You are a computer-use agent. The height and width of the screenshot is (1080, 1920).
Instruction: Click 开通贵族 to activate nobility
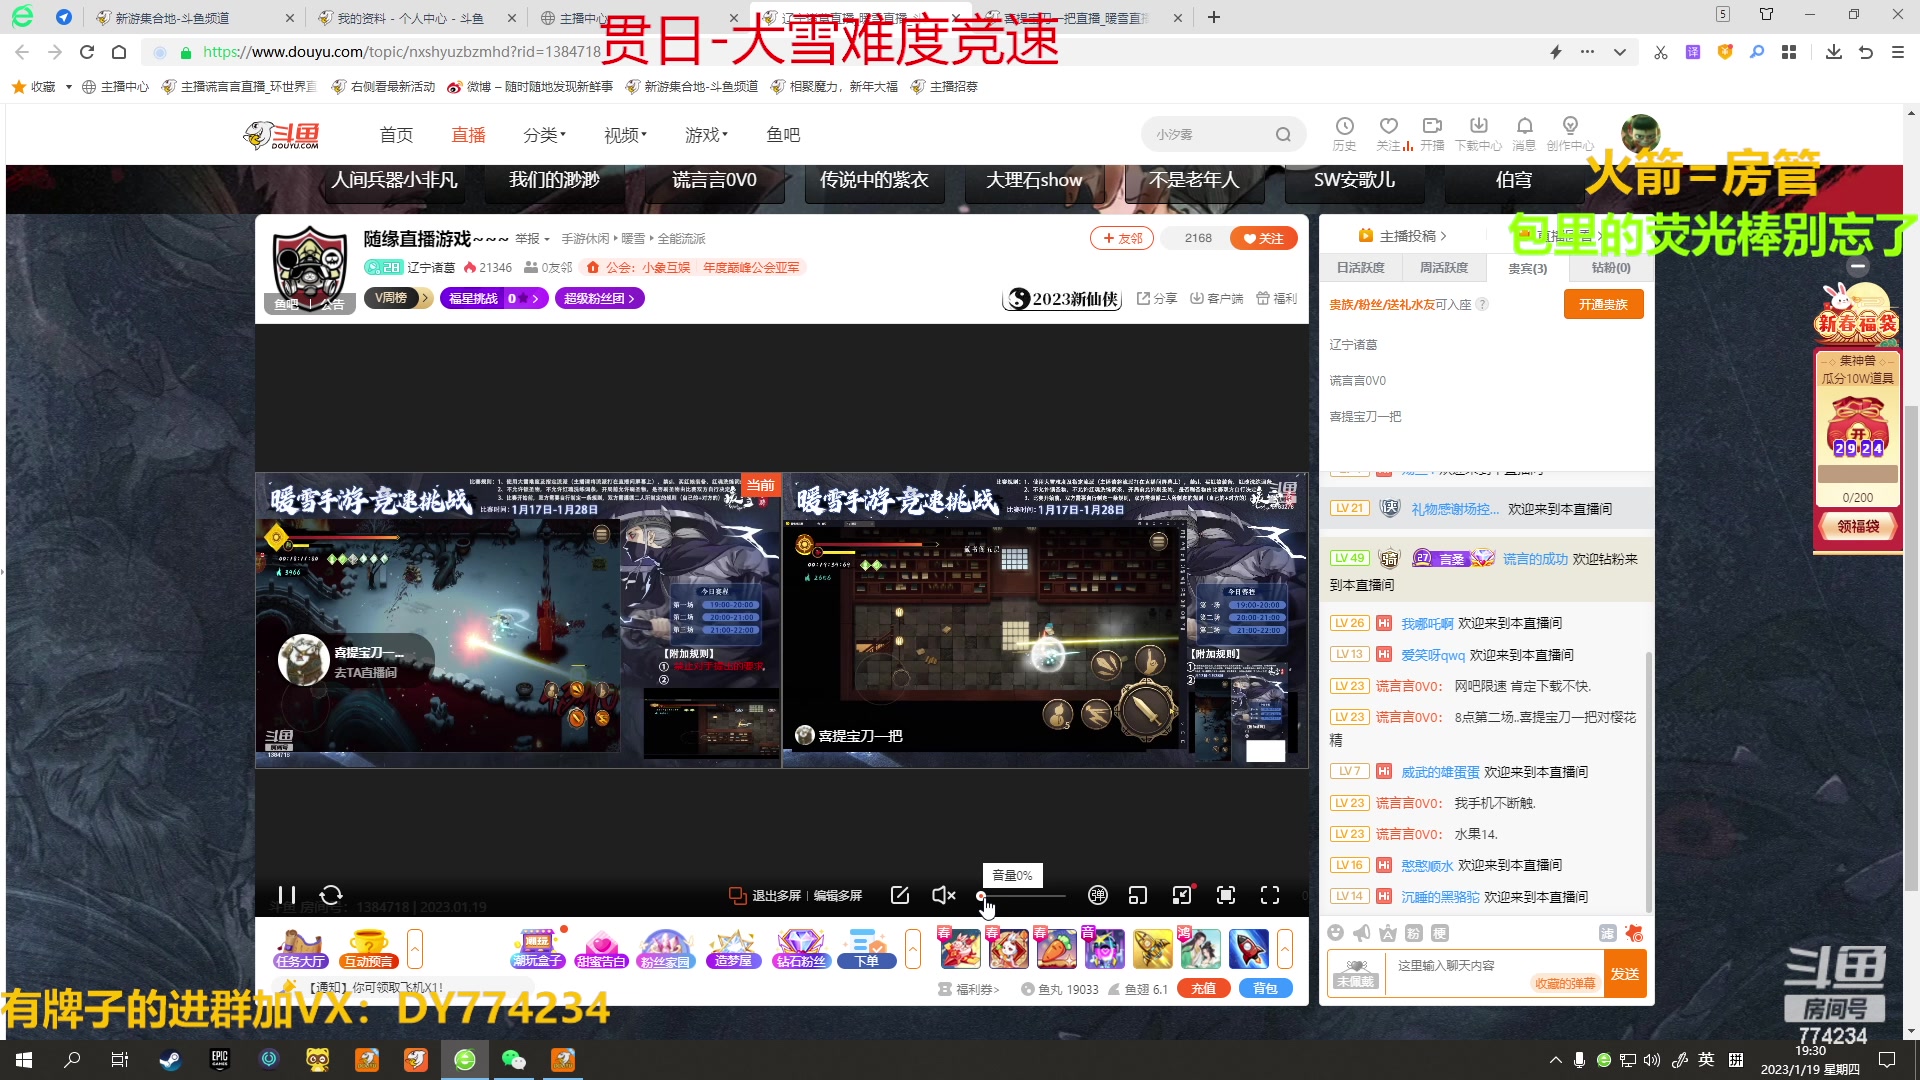click(x=1603, y=305)
